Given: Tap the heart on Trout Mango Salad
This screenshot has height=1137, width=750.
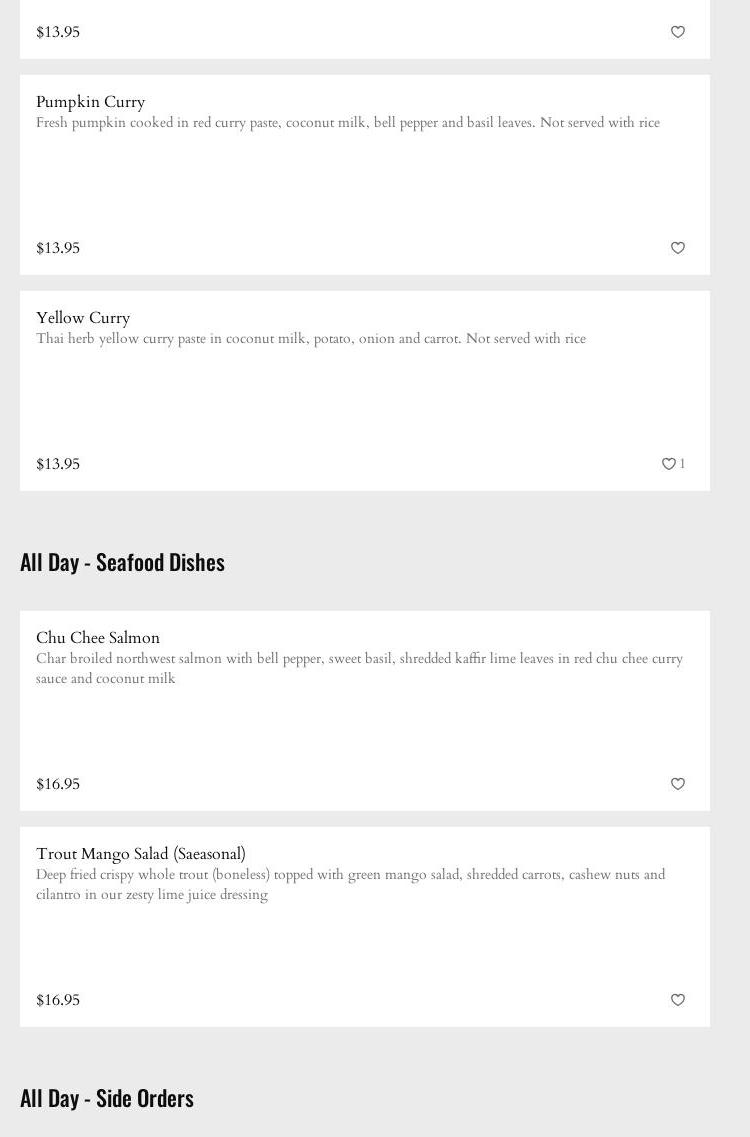Looking at the screenshot, I should point(678,1000).
